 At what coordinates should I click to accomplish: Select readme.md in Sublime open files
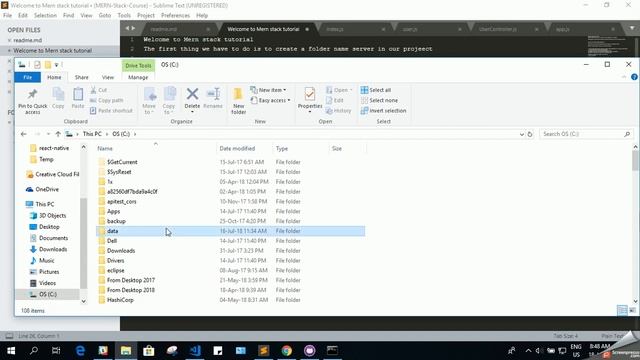tap(27, 40)
